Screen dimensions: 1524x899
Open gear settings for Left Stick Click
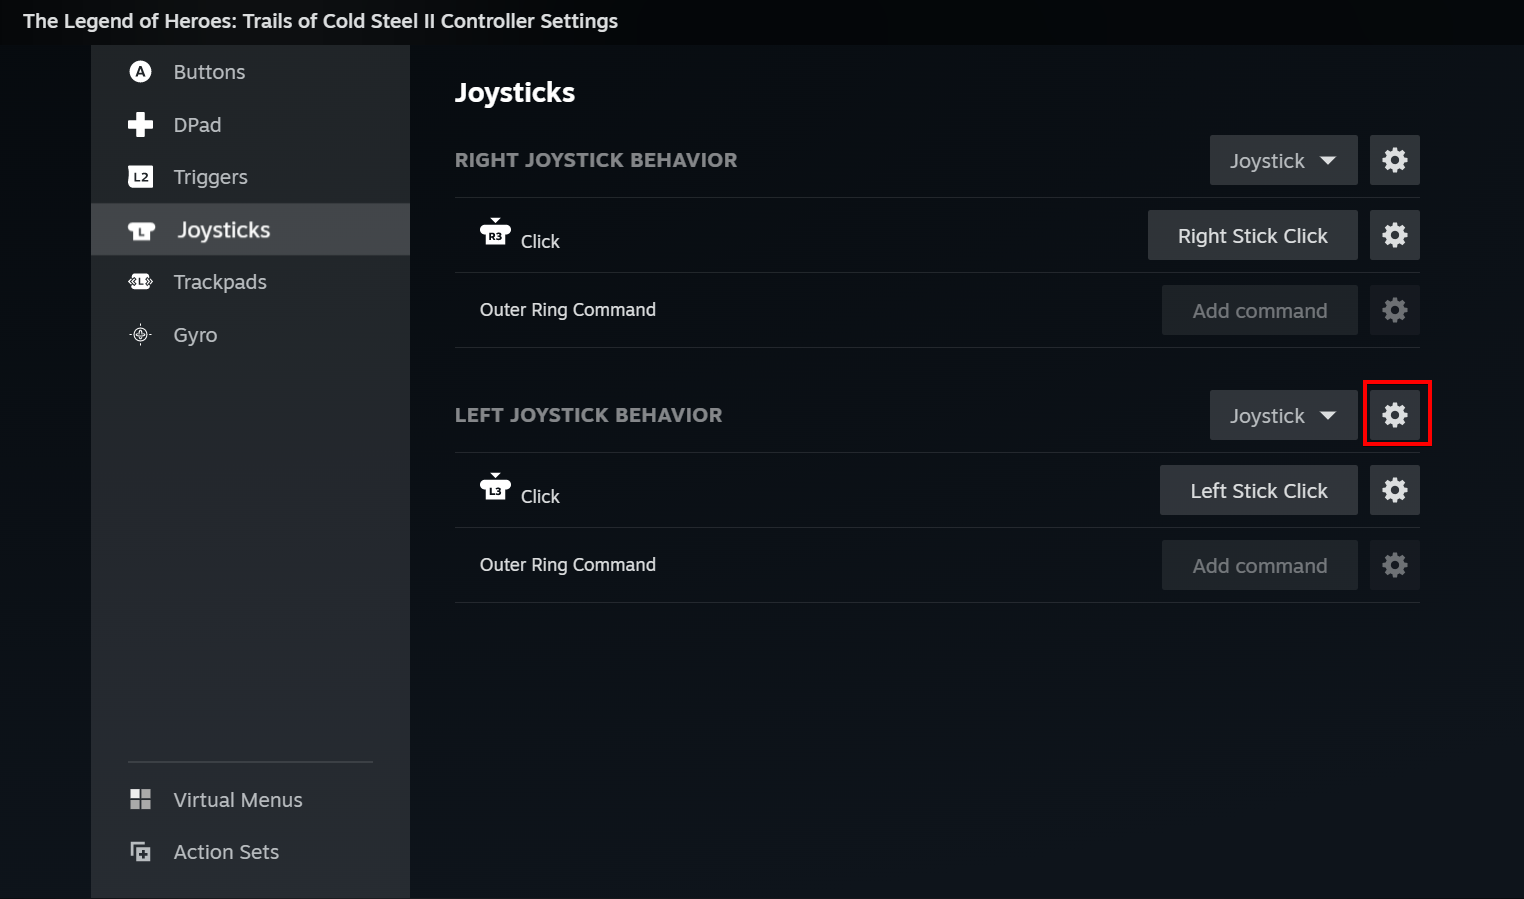pyautogui.click(x=1394, y=490)
